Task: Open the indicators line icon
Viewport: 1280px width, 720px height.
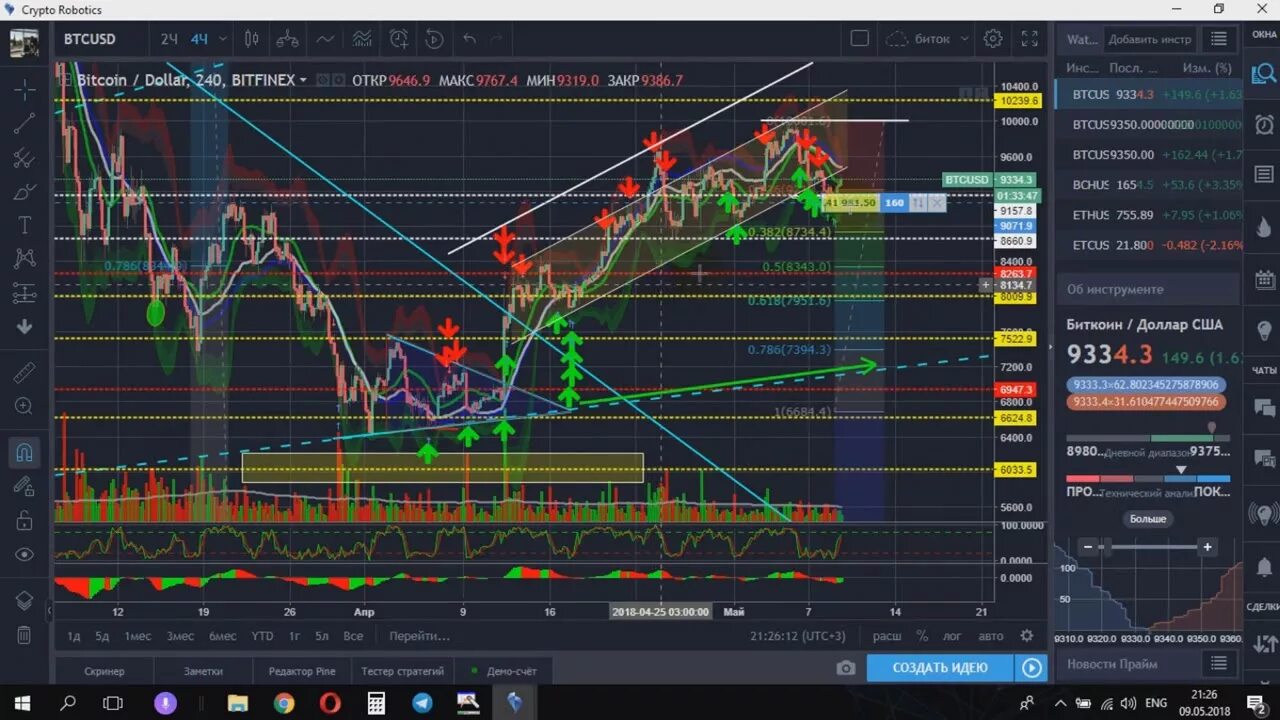Action: 325,39
